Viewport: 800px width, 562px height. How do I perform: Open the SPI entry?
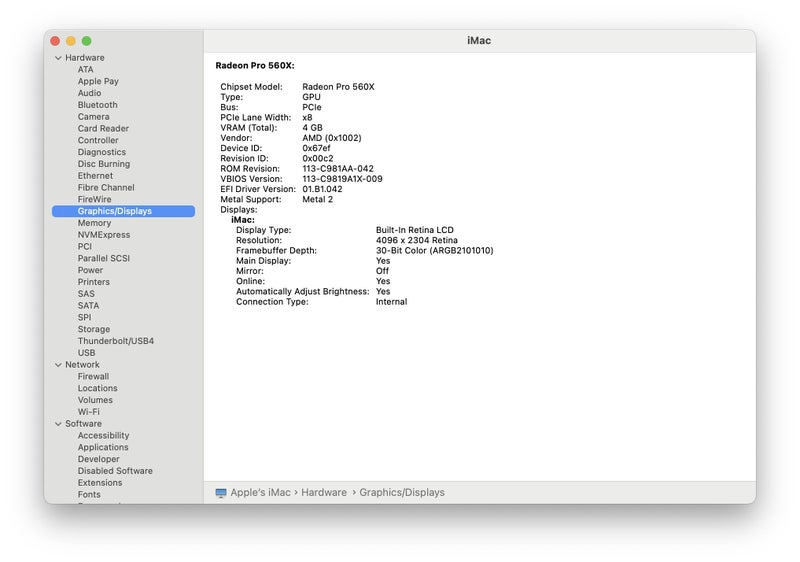tap(84, 317)
